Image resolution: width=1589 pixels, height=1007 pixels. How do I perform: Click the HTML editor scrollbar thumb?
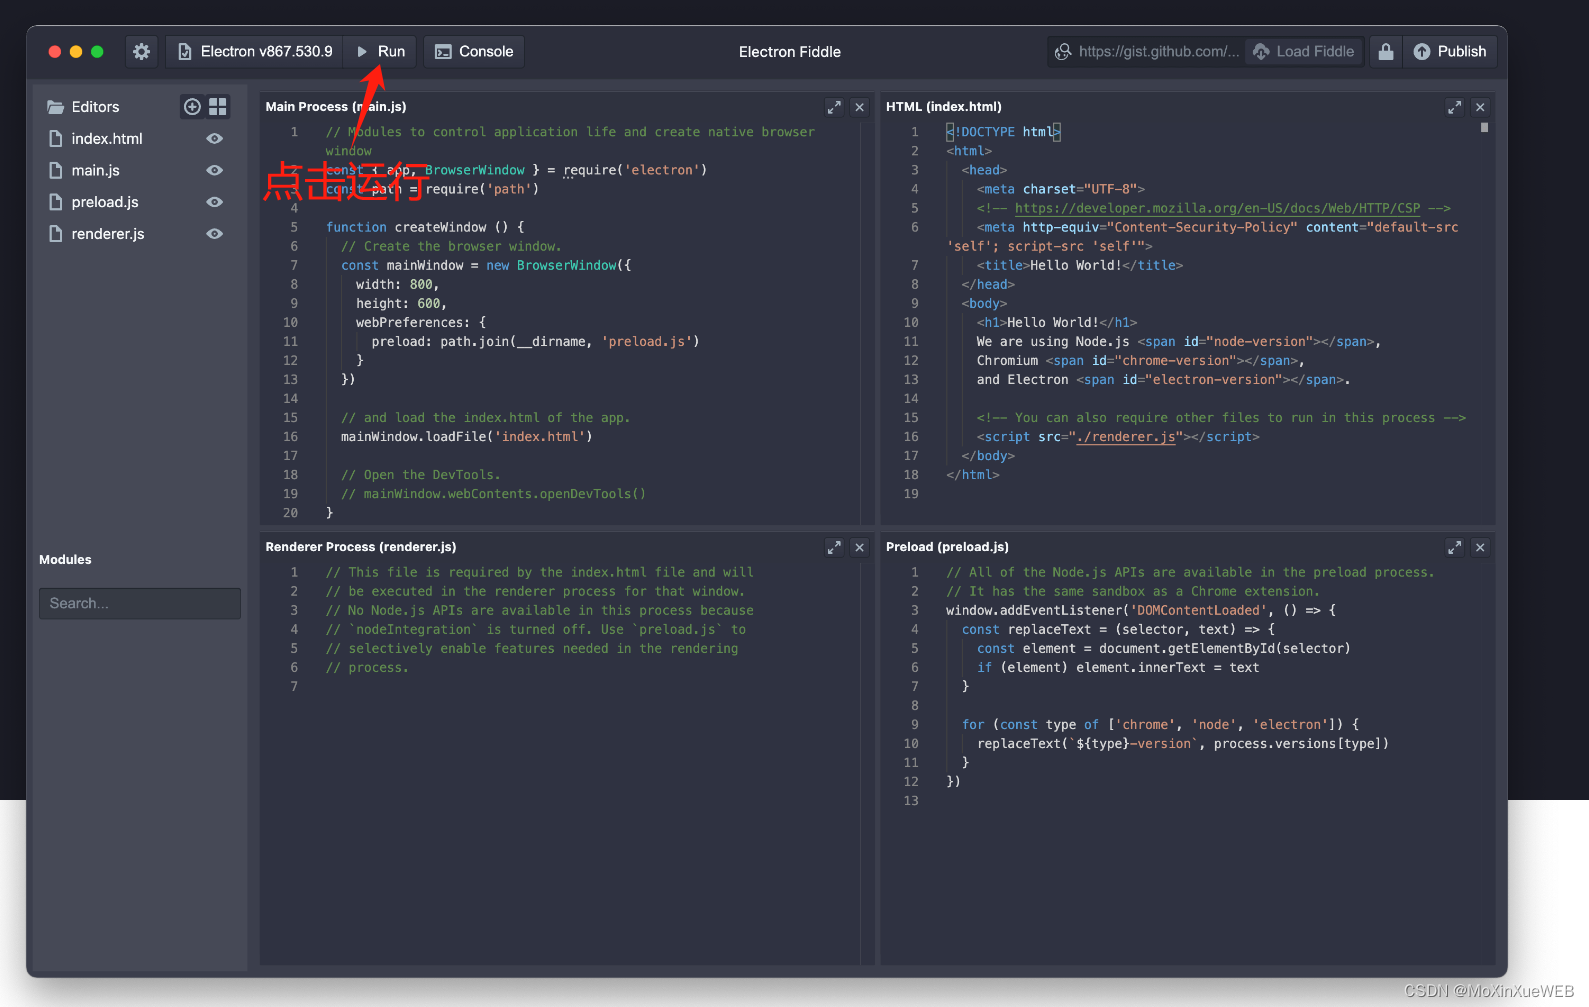[1484, 127]
